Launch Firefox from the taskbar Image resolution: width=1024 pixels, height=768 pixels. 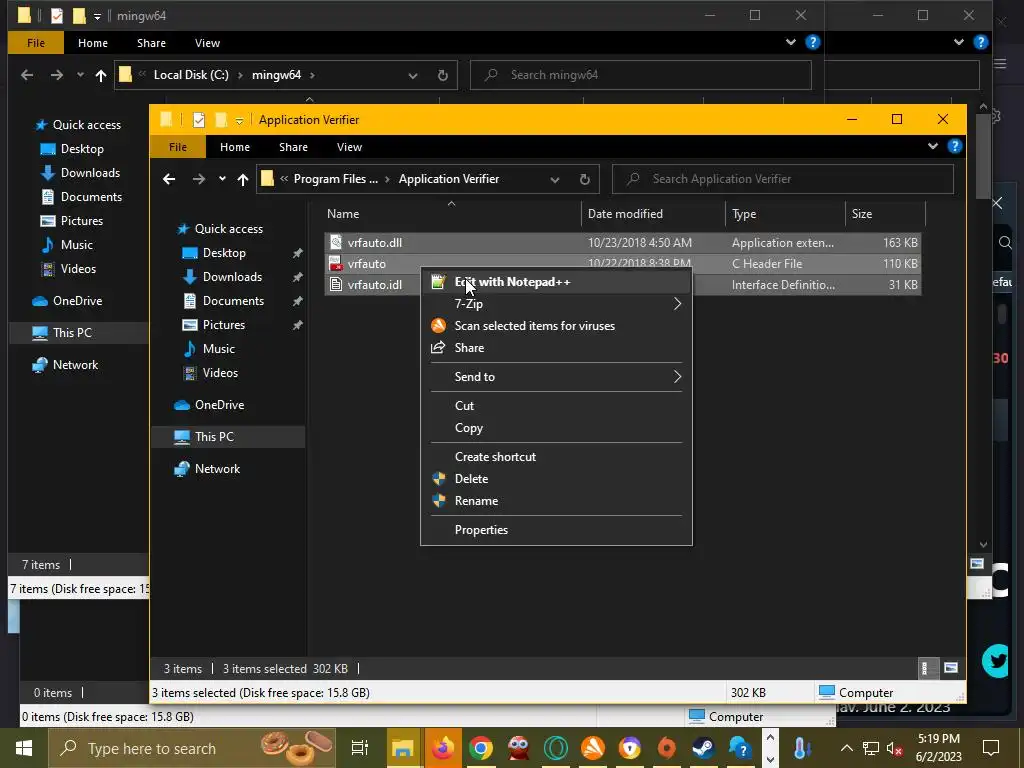443,748
